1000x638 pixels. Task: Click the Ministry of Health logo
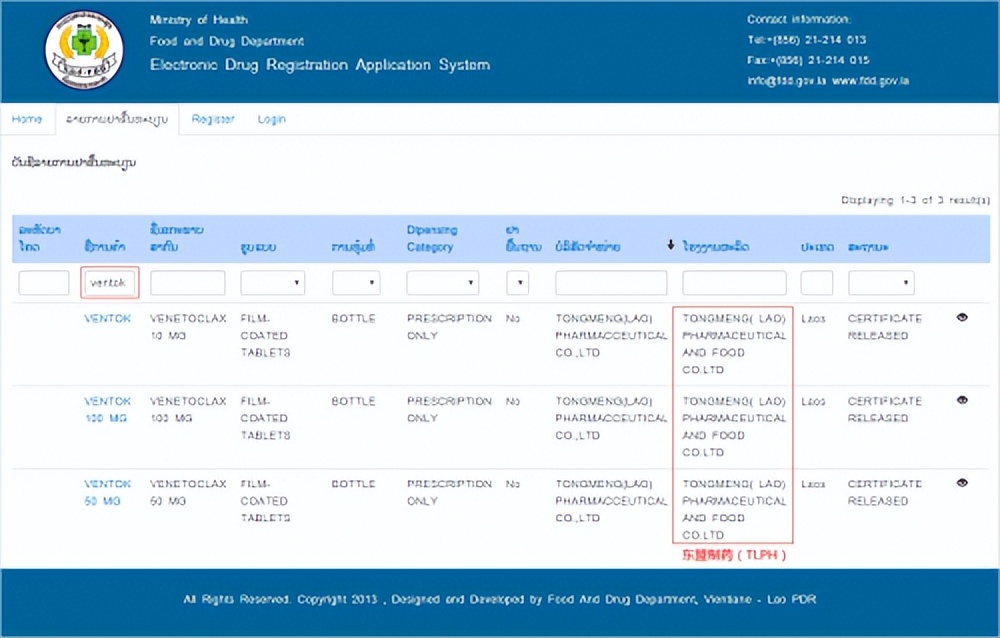click(84, 51)
